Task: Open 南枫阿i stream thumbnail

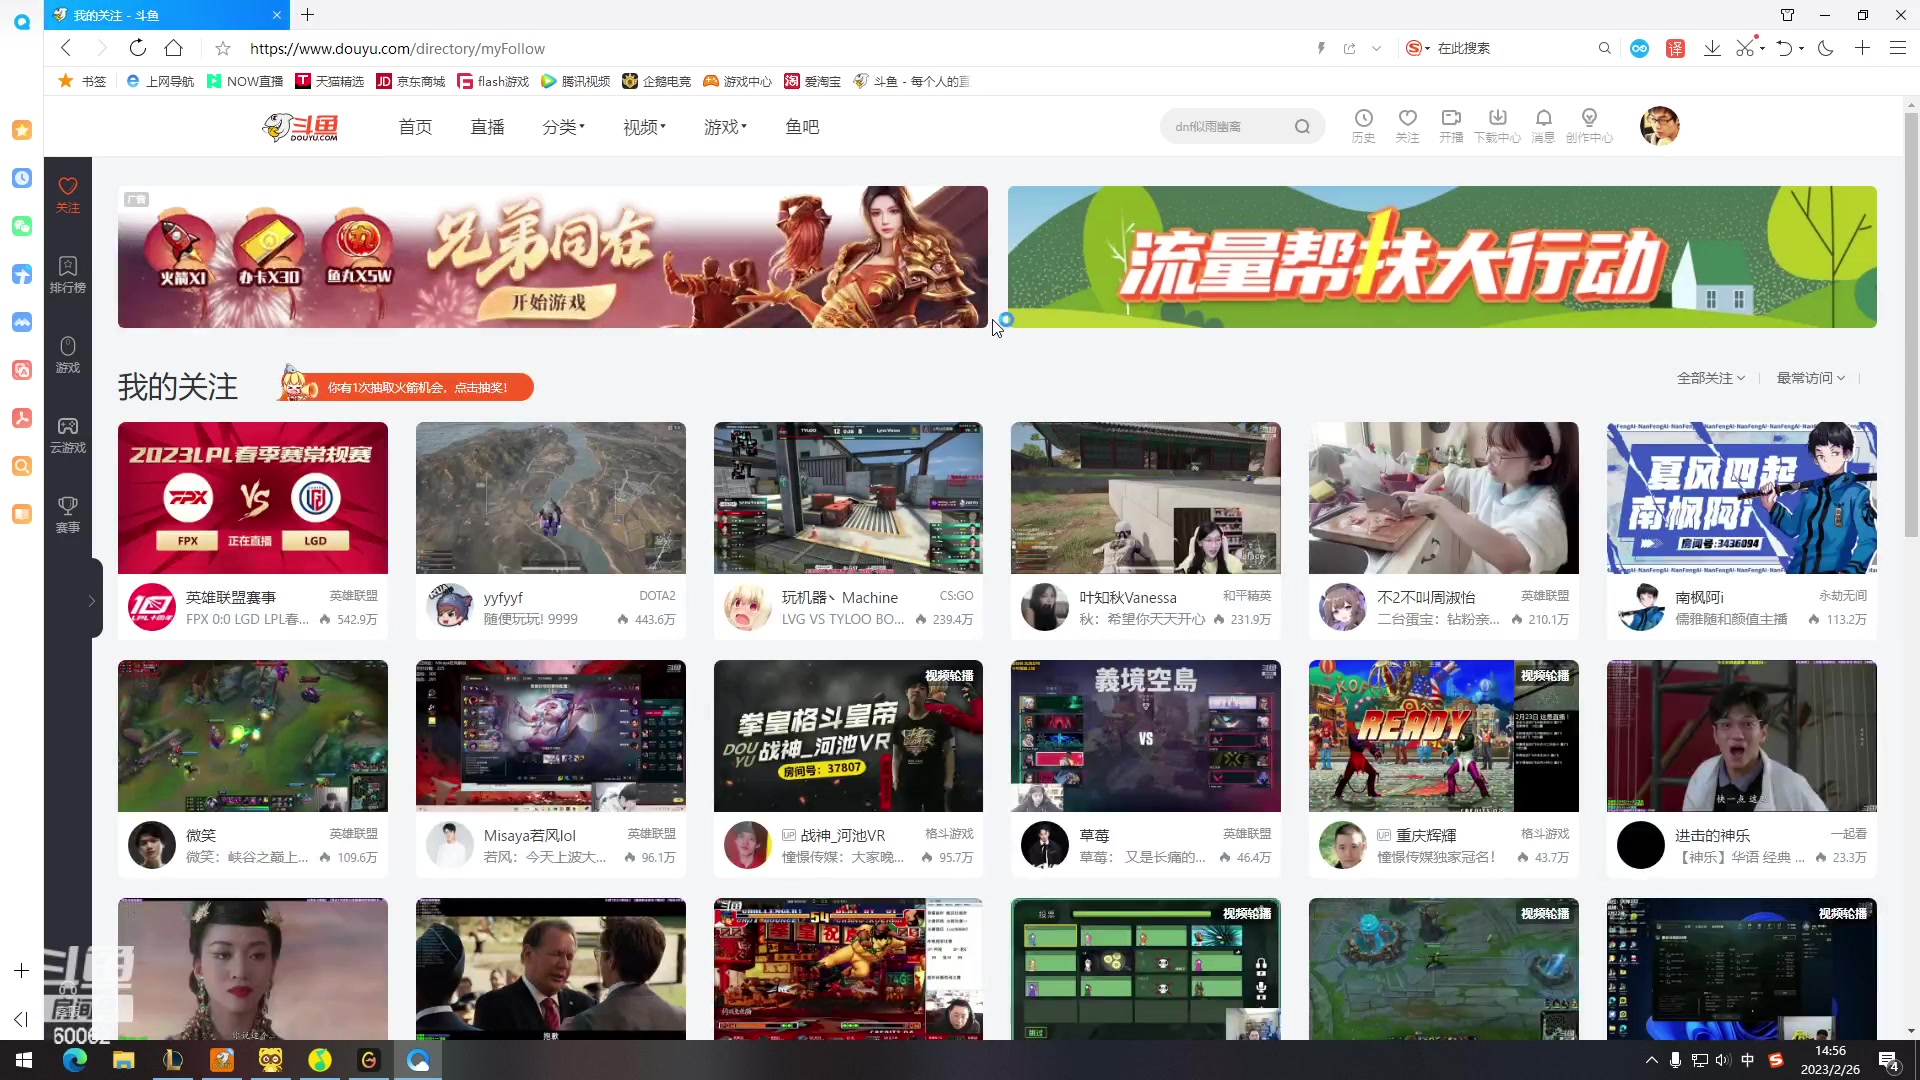Action: click(1742, 498)
